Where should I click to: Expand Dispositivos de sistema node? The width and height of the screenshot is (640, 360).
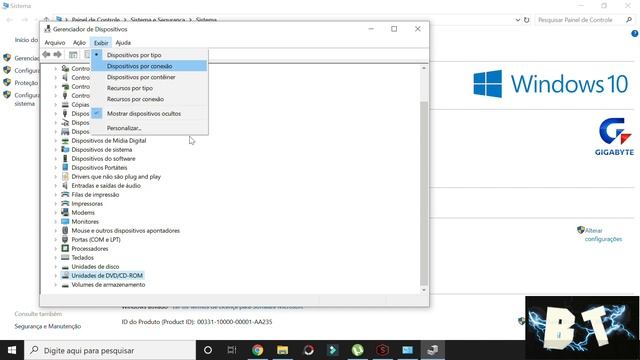(x=56, y=149)
